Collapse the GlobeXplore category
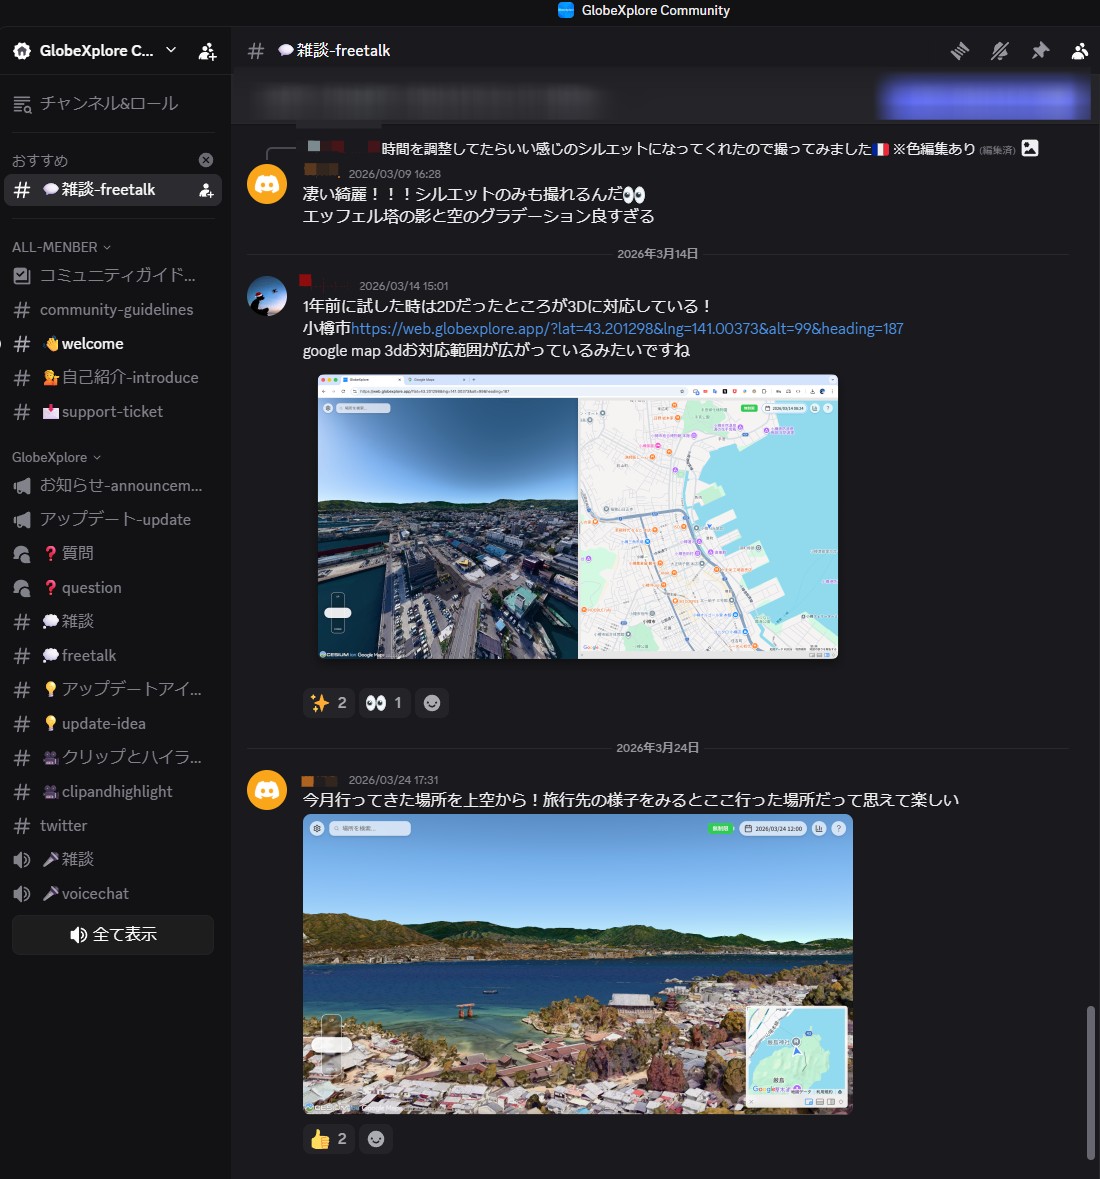The width and height of the screenshot is (1100, 1179). point(56,457)
